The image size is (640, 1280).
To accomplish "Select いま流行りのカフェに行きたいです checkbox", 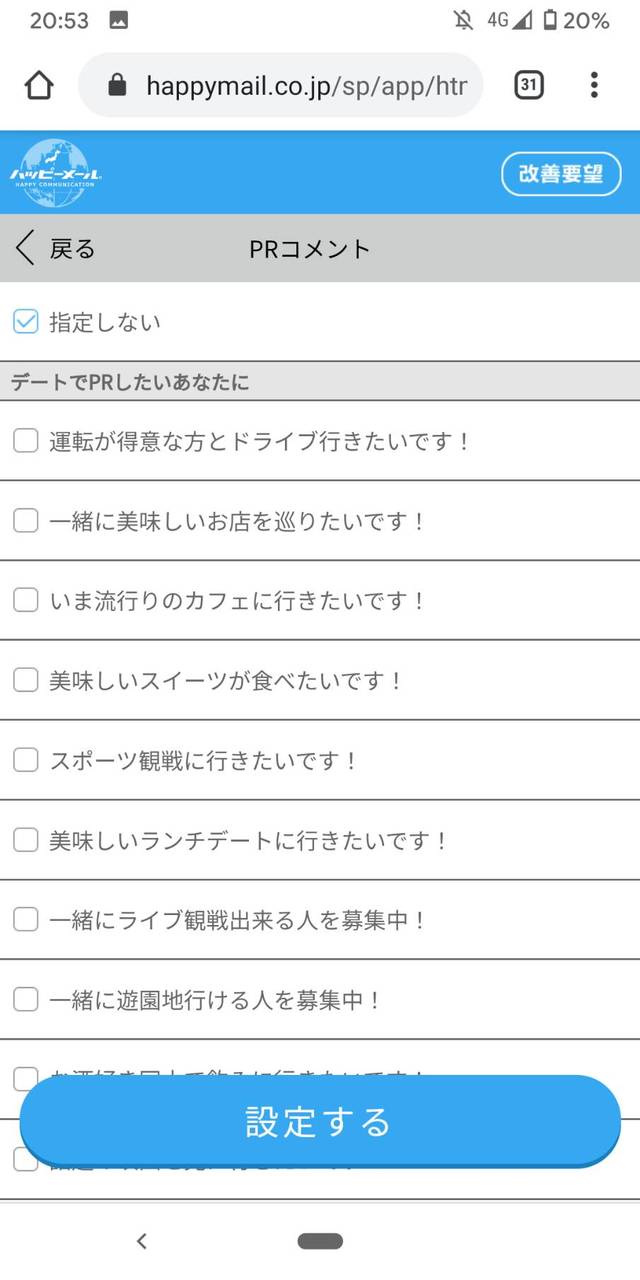I will [x=26, y=600].
